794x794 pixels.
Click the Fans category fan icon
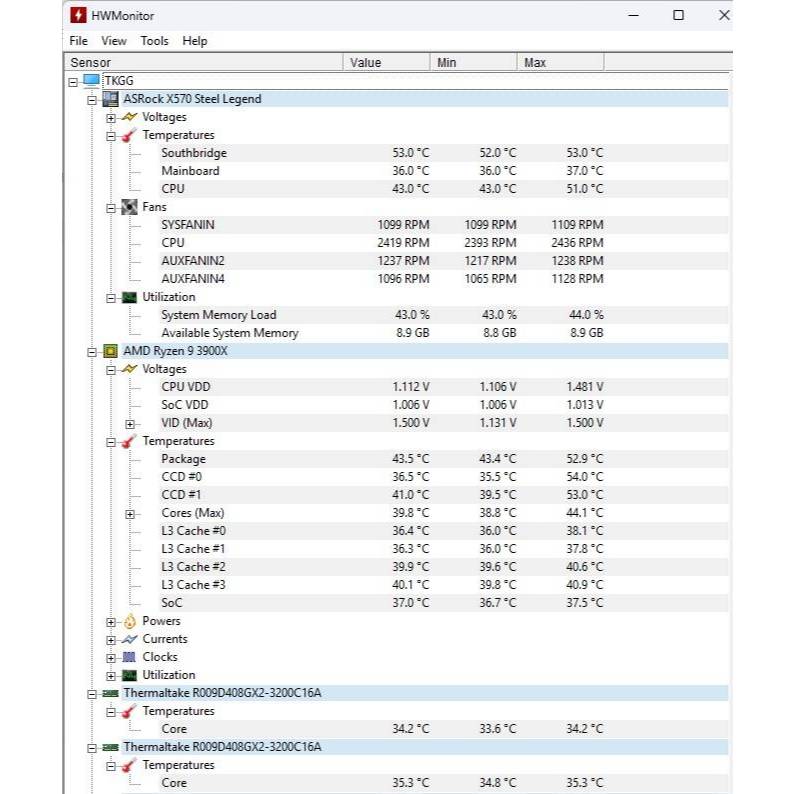(x=129, y=207)
